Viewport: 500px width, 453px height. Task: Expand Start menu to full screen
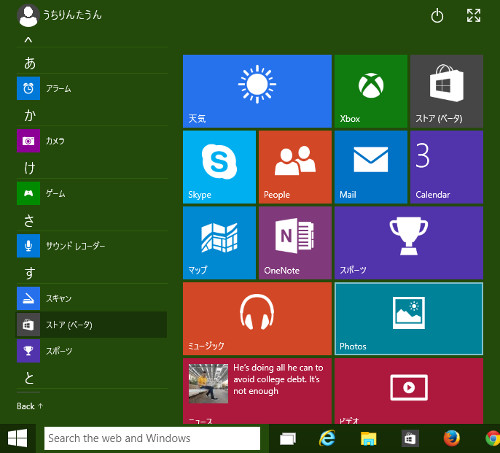(473, 16)
